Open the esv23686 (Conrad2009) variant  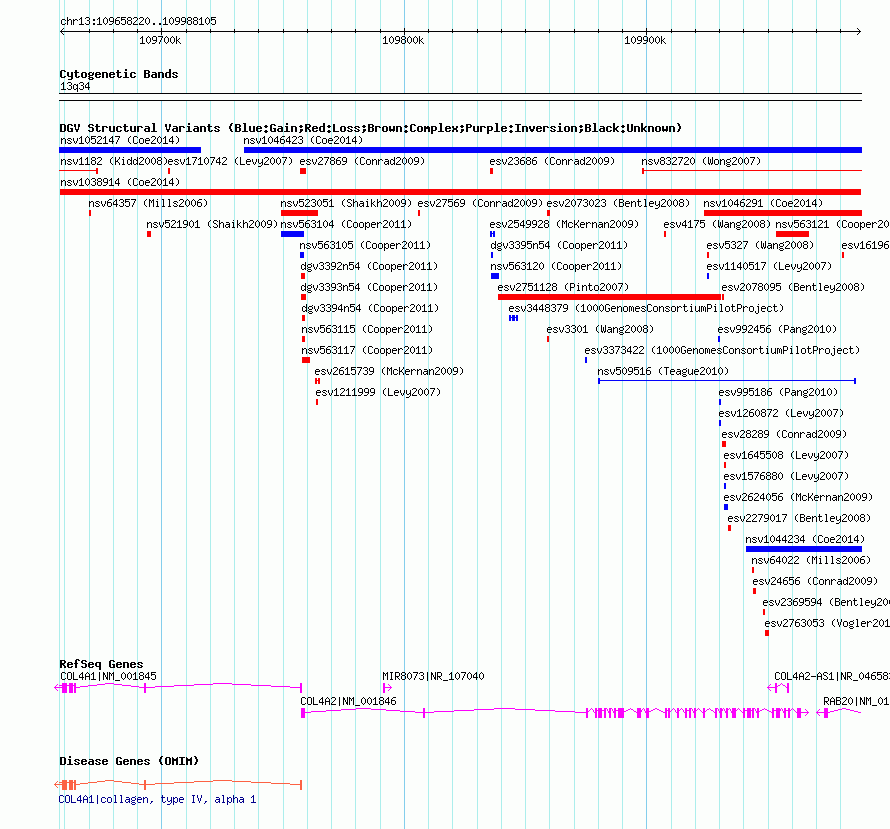tap(552, 161)
